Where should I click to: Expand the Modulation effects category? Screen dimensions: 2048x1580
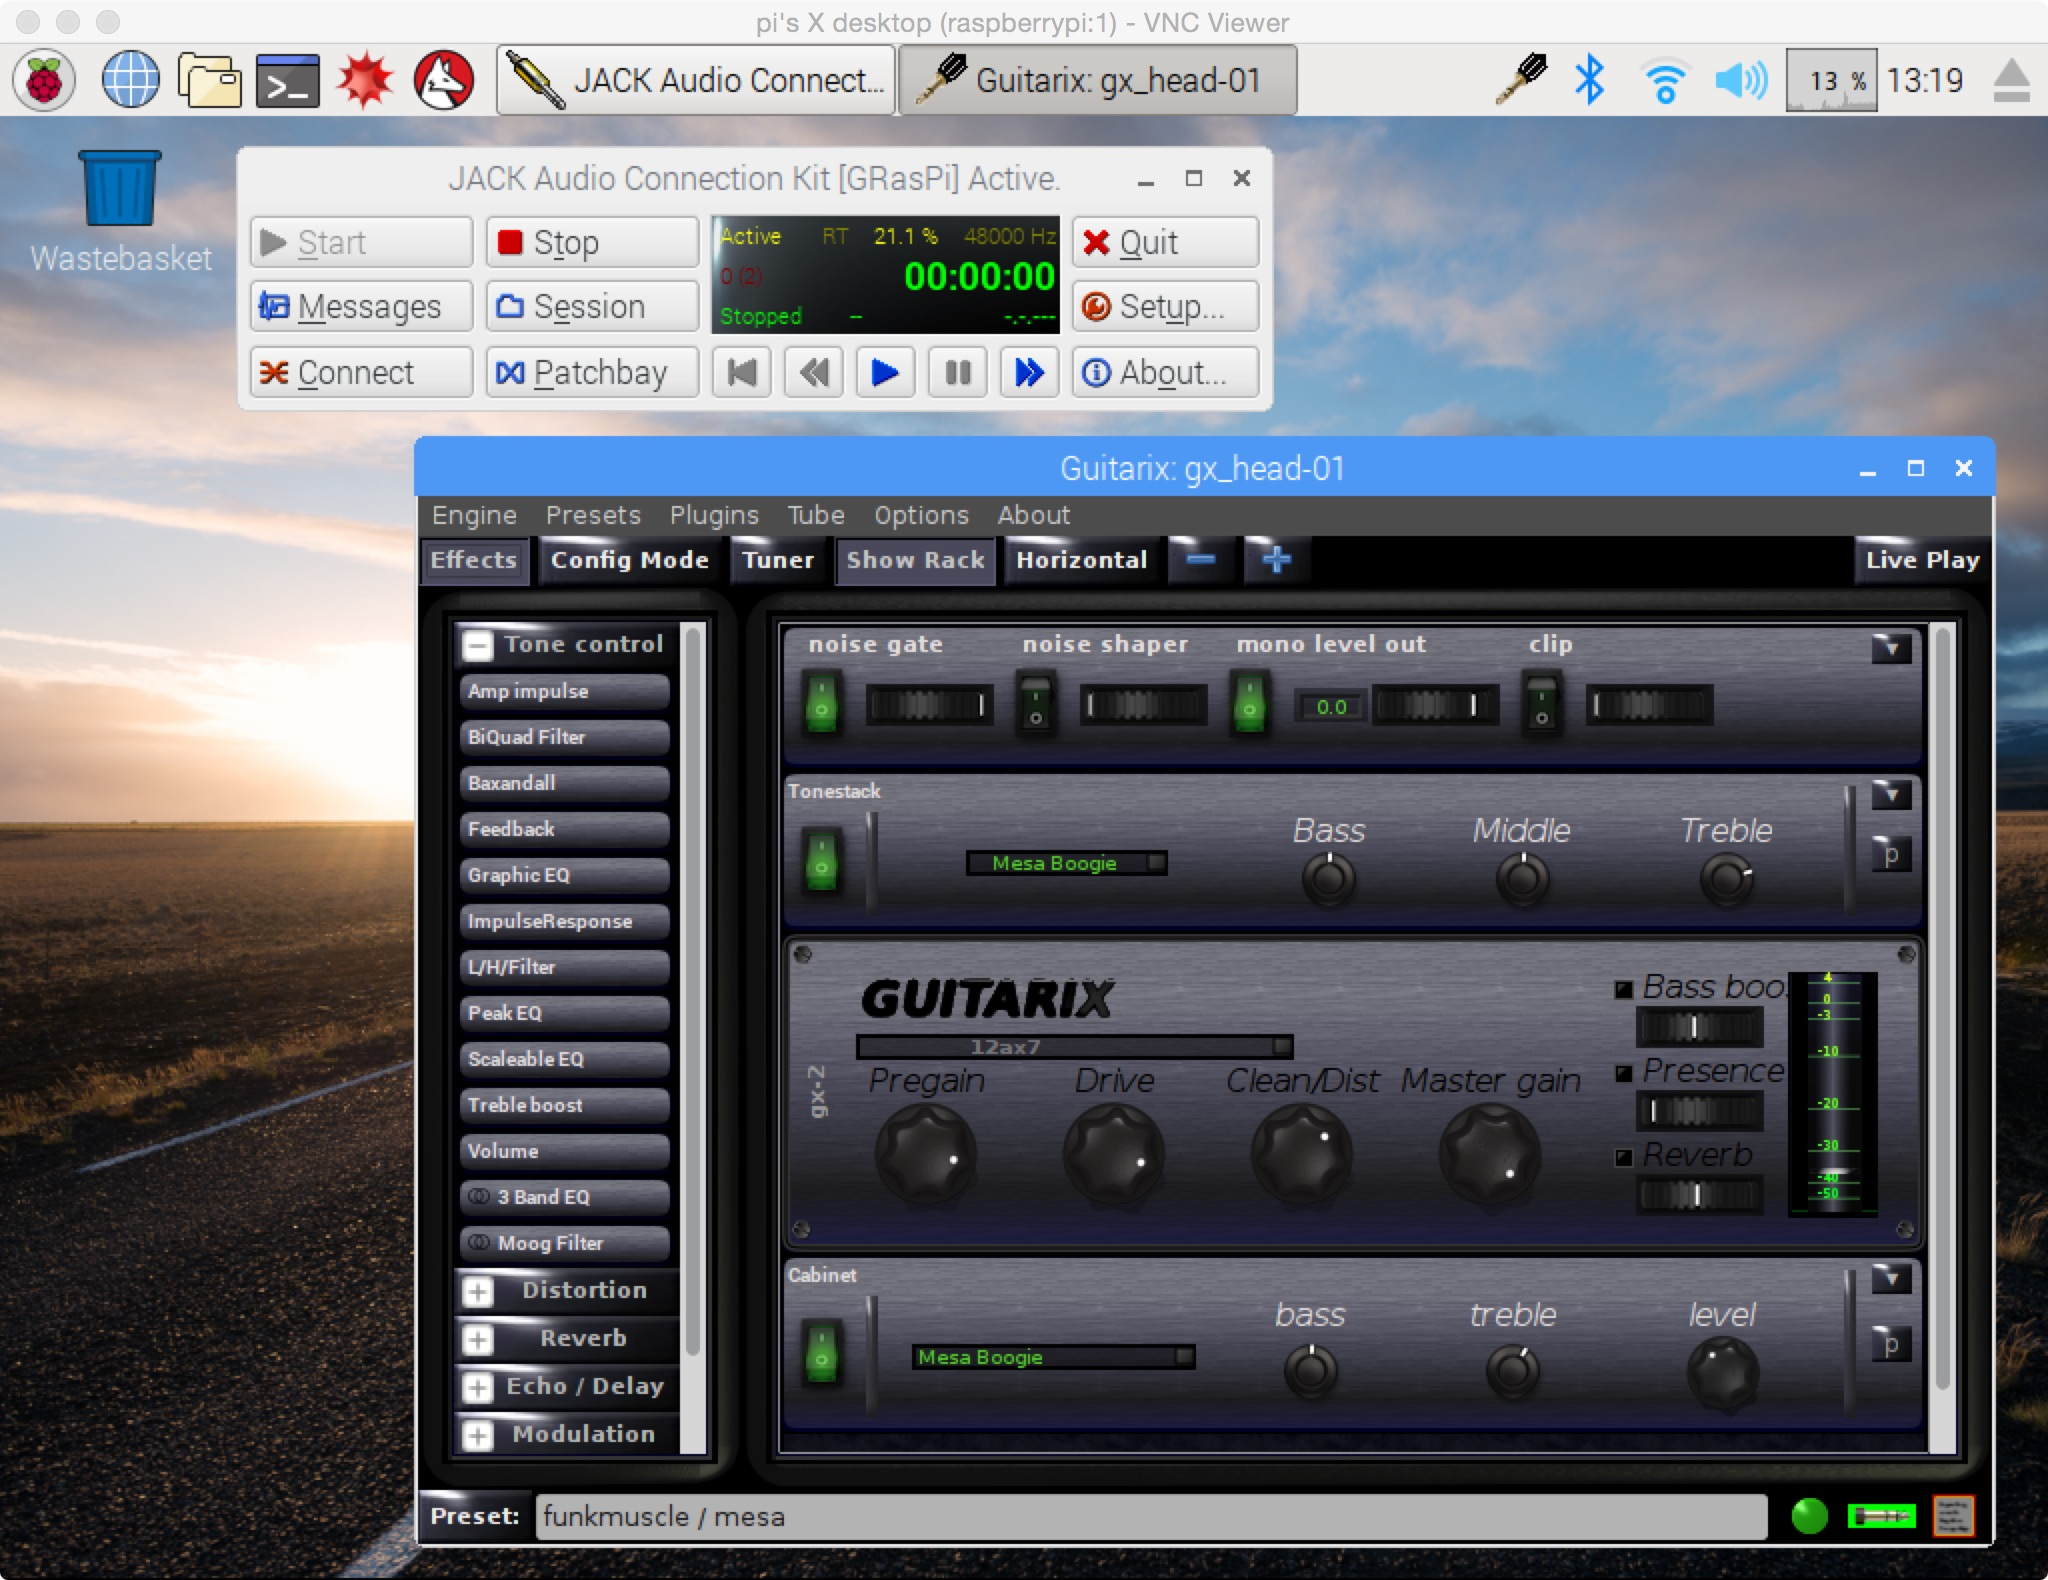click(478, 1435)
